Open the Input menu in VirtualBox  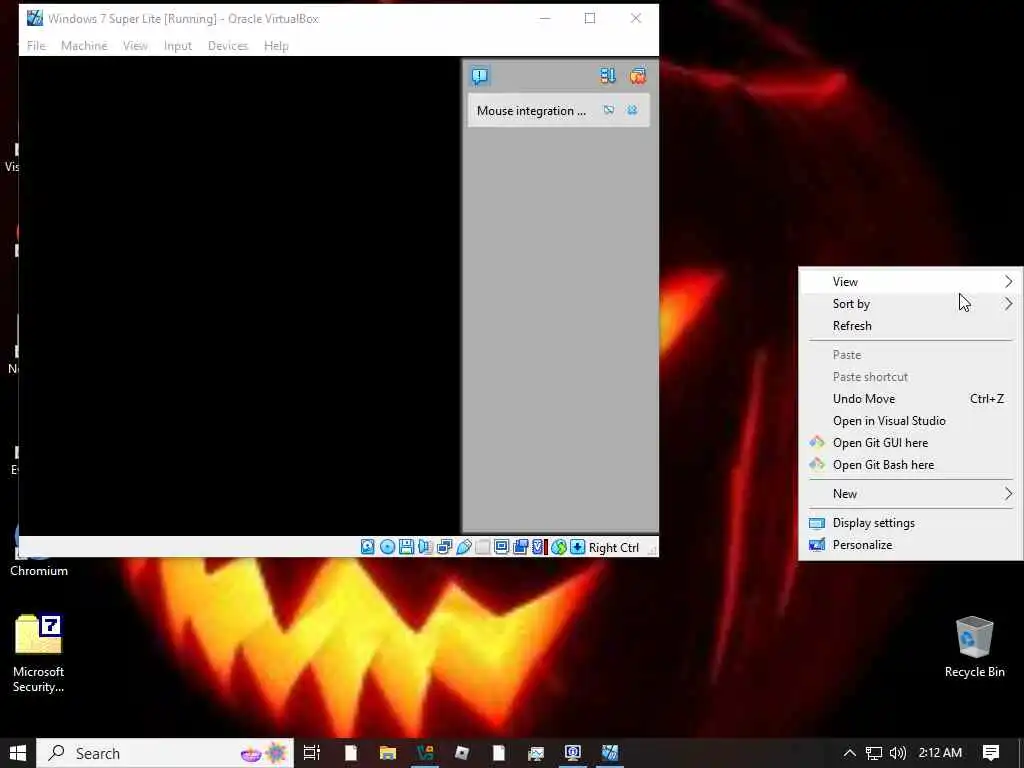pyautogui.click(x=178, y=46)
